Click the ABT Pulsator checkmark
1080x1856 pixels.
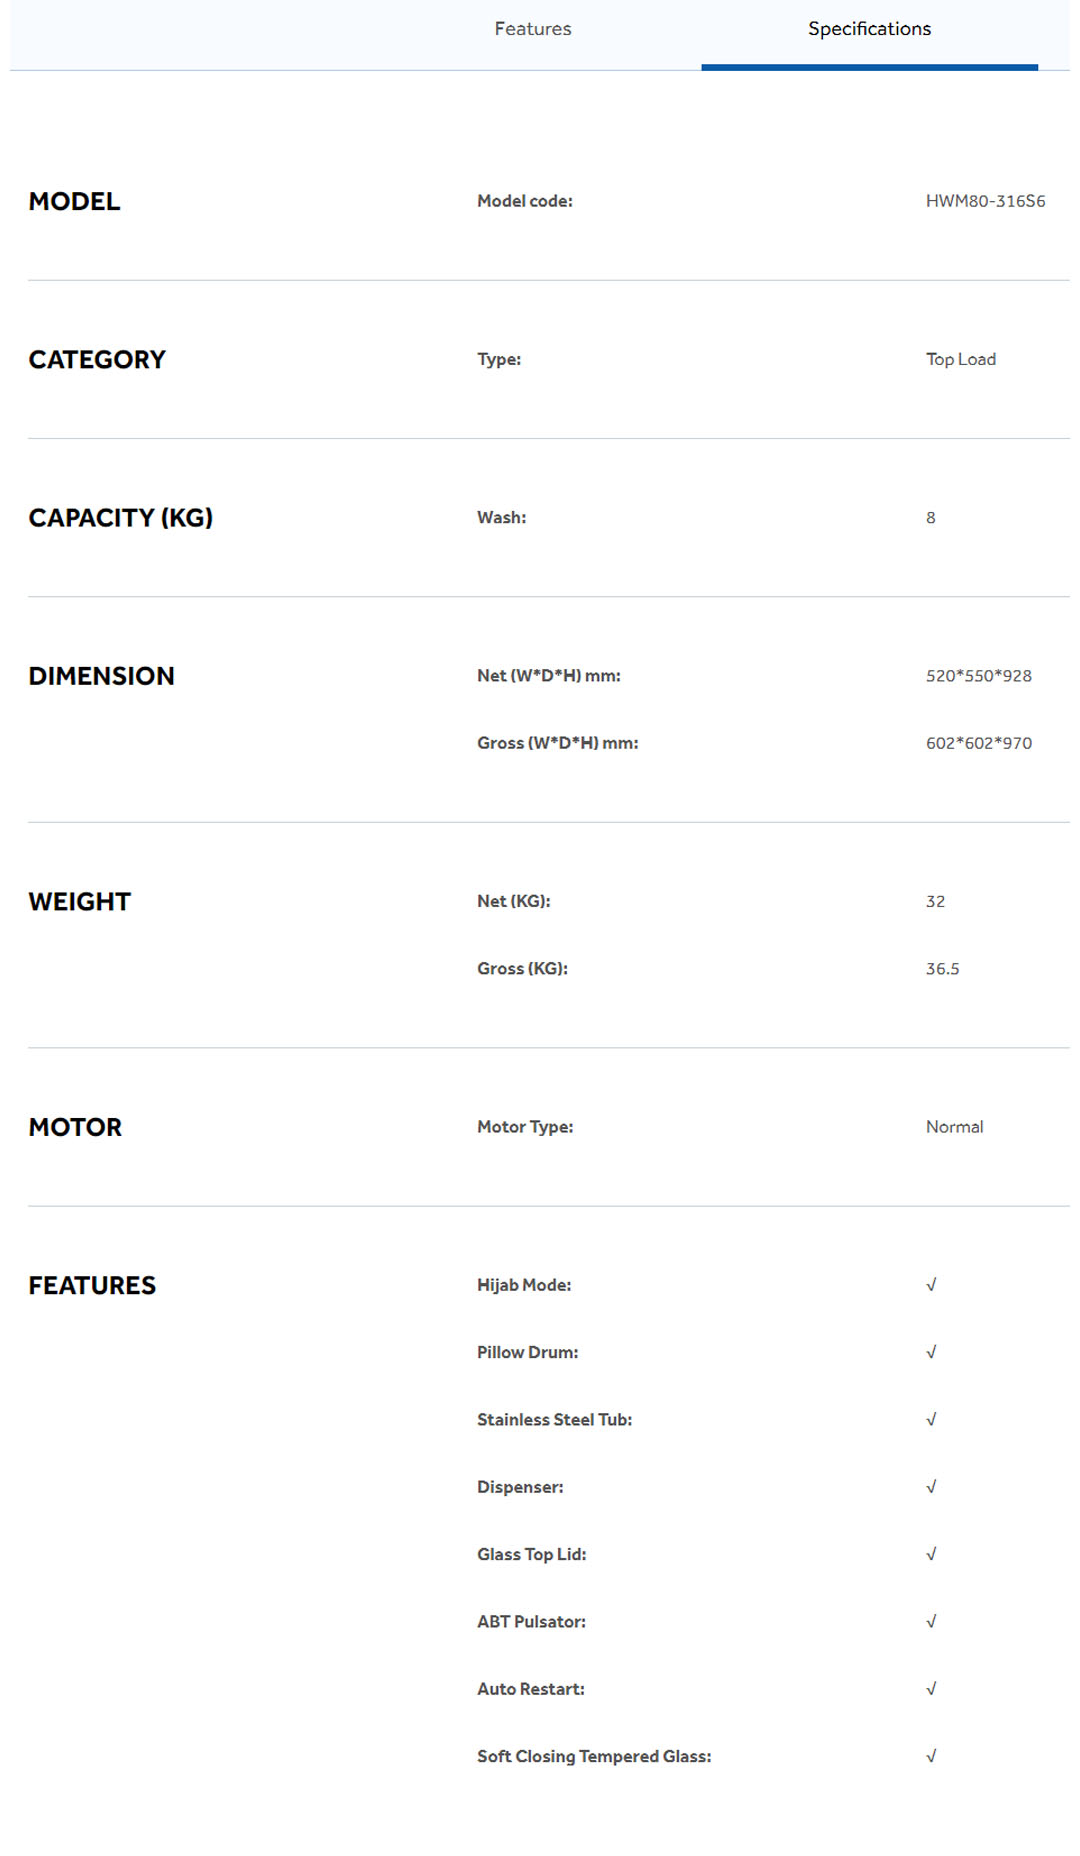tap(931, 1621)
